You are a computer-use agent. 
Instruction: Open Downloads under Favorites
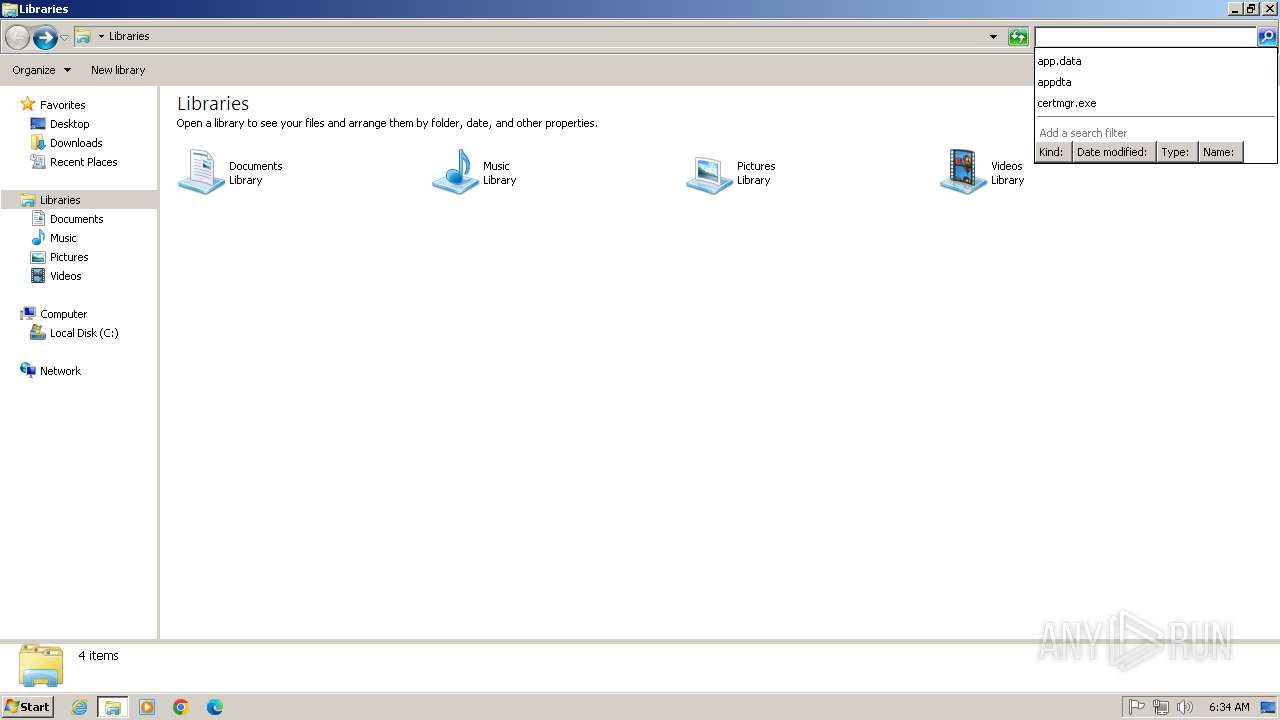click(x=76, y=143)
